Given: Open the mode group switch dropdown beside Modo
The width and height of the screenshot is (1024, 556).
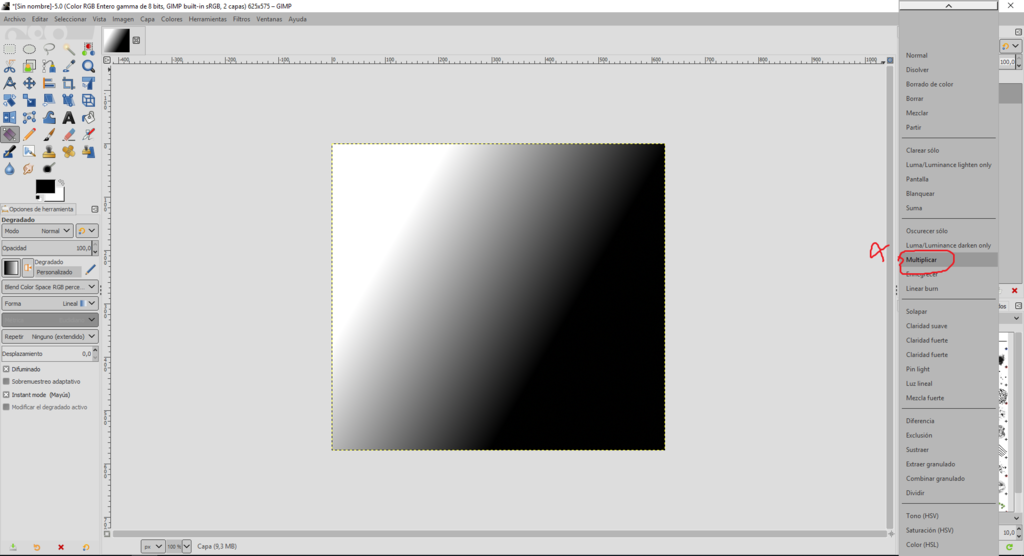Looking at the screenshot, I should click(x=87, y=231).
